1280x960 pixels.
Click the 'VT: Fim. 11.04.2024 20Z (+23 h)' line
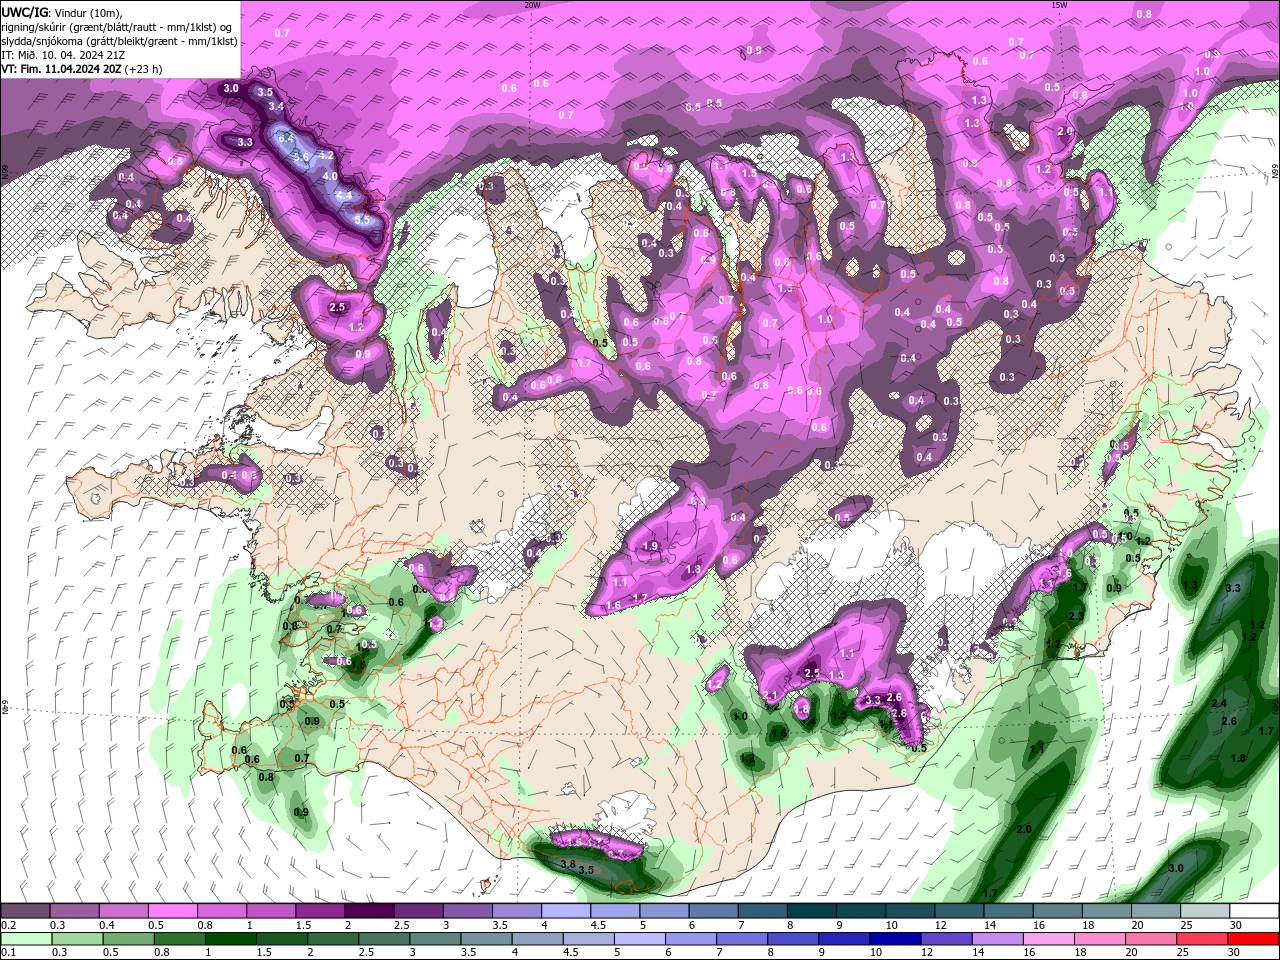pyautogui.click(x=82, y=69)
